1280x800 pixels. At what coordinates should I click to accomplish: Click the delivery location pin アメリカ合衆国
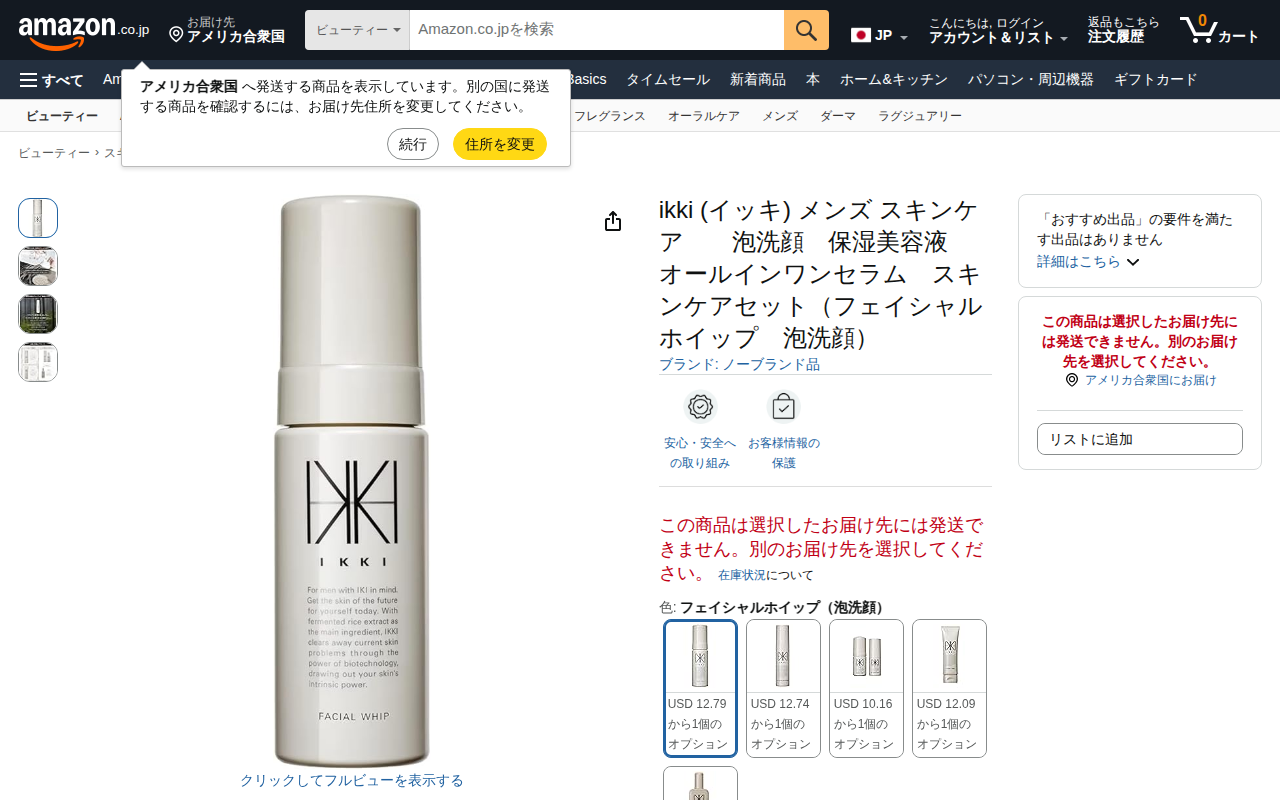pyautogui.click(x=227, y=30)
